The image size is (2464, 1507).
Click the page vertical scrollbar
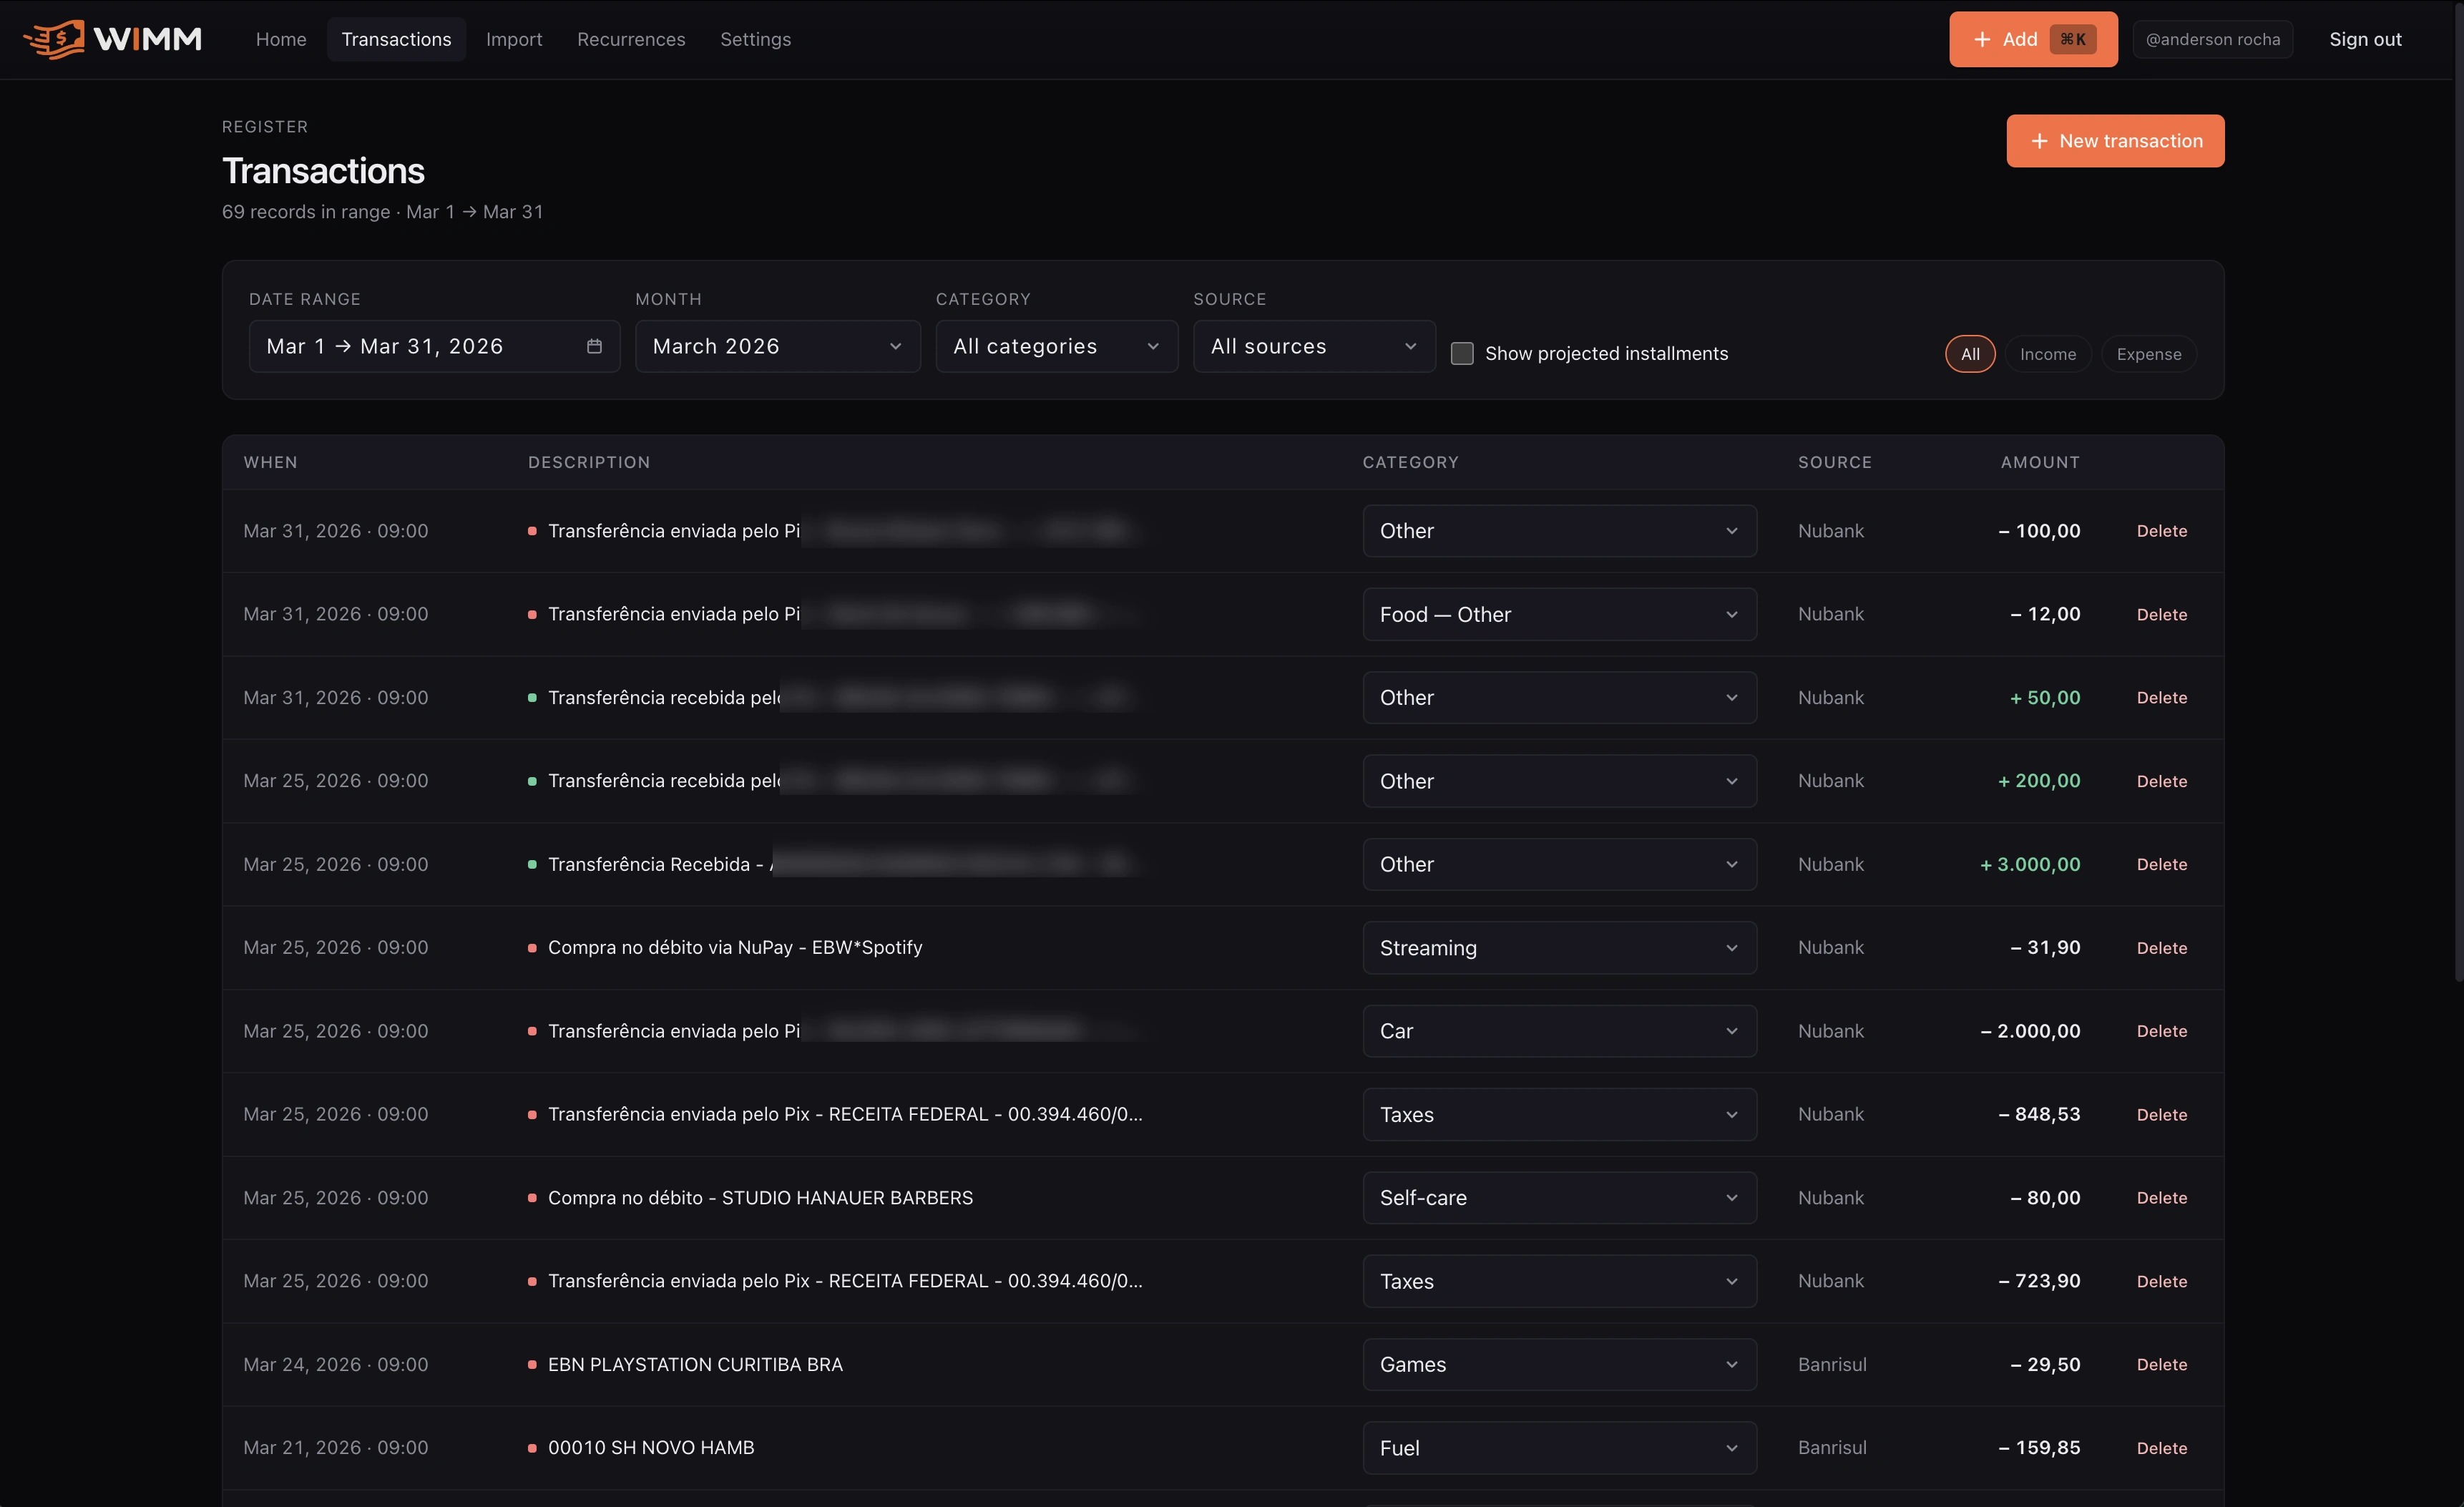[2458, 490]
